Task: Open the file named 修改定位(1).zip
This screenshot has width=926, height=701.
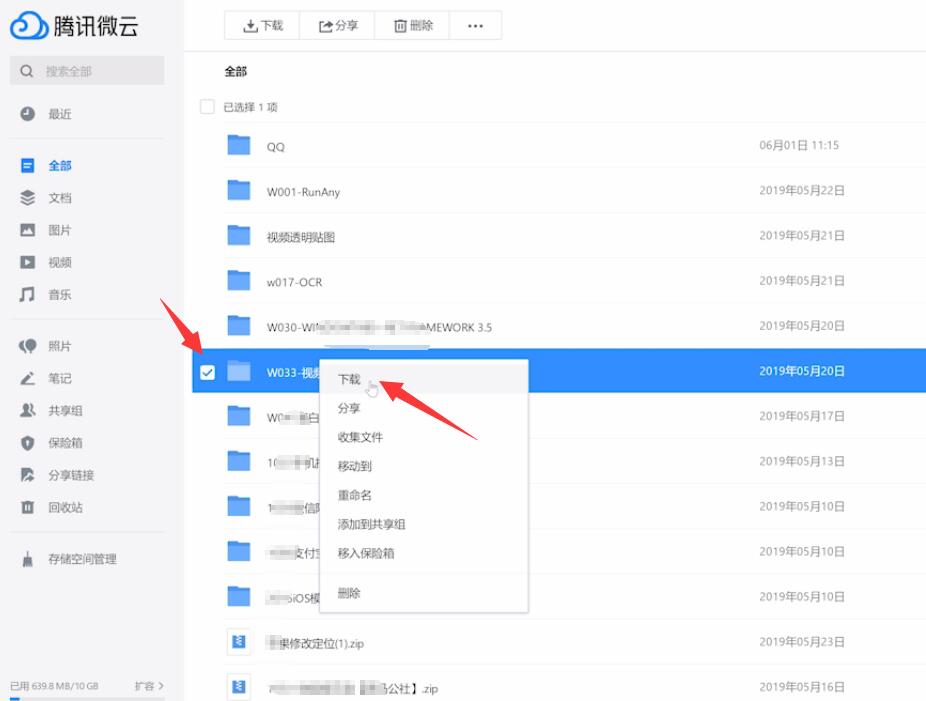Action: click(x=315, y=644)
